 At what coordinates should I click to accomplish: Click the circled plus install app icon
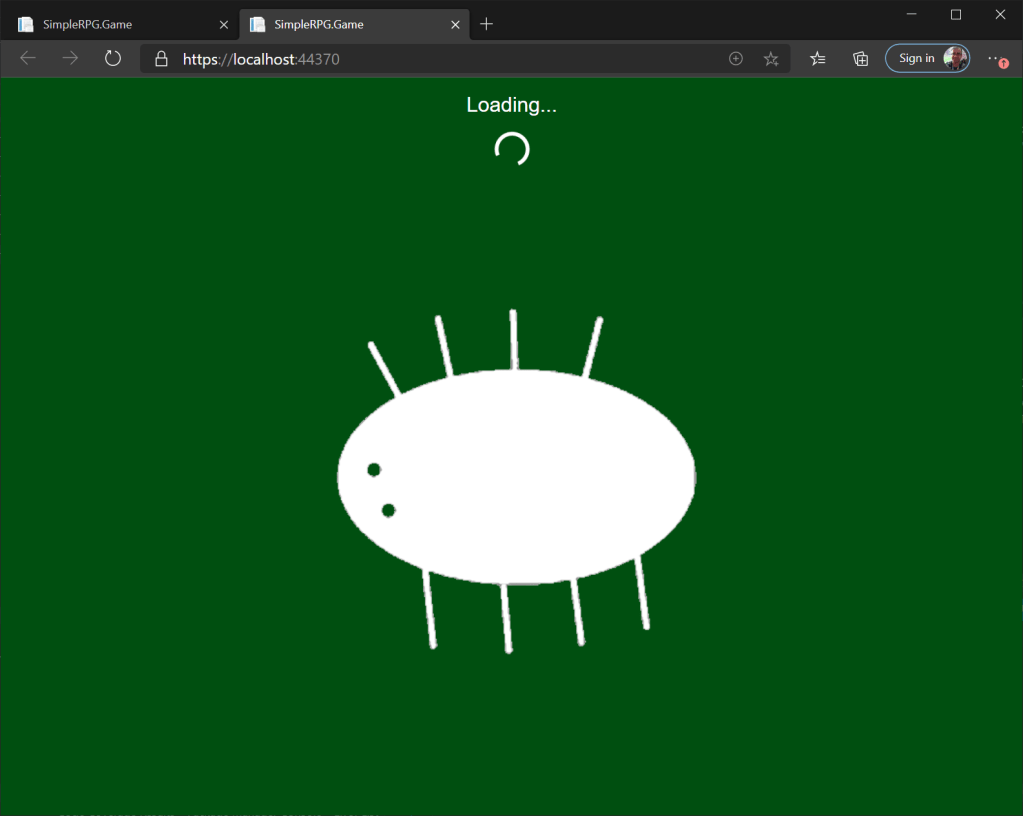736,59
